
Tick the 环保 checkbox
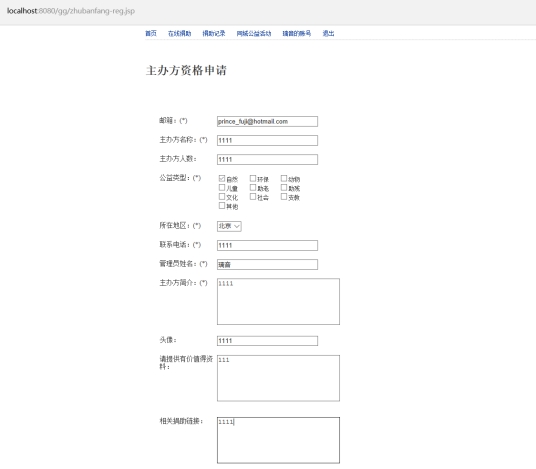(253, 178)
